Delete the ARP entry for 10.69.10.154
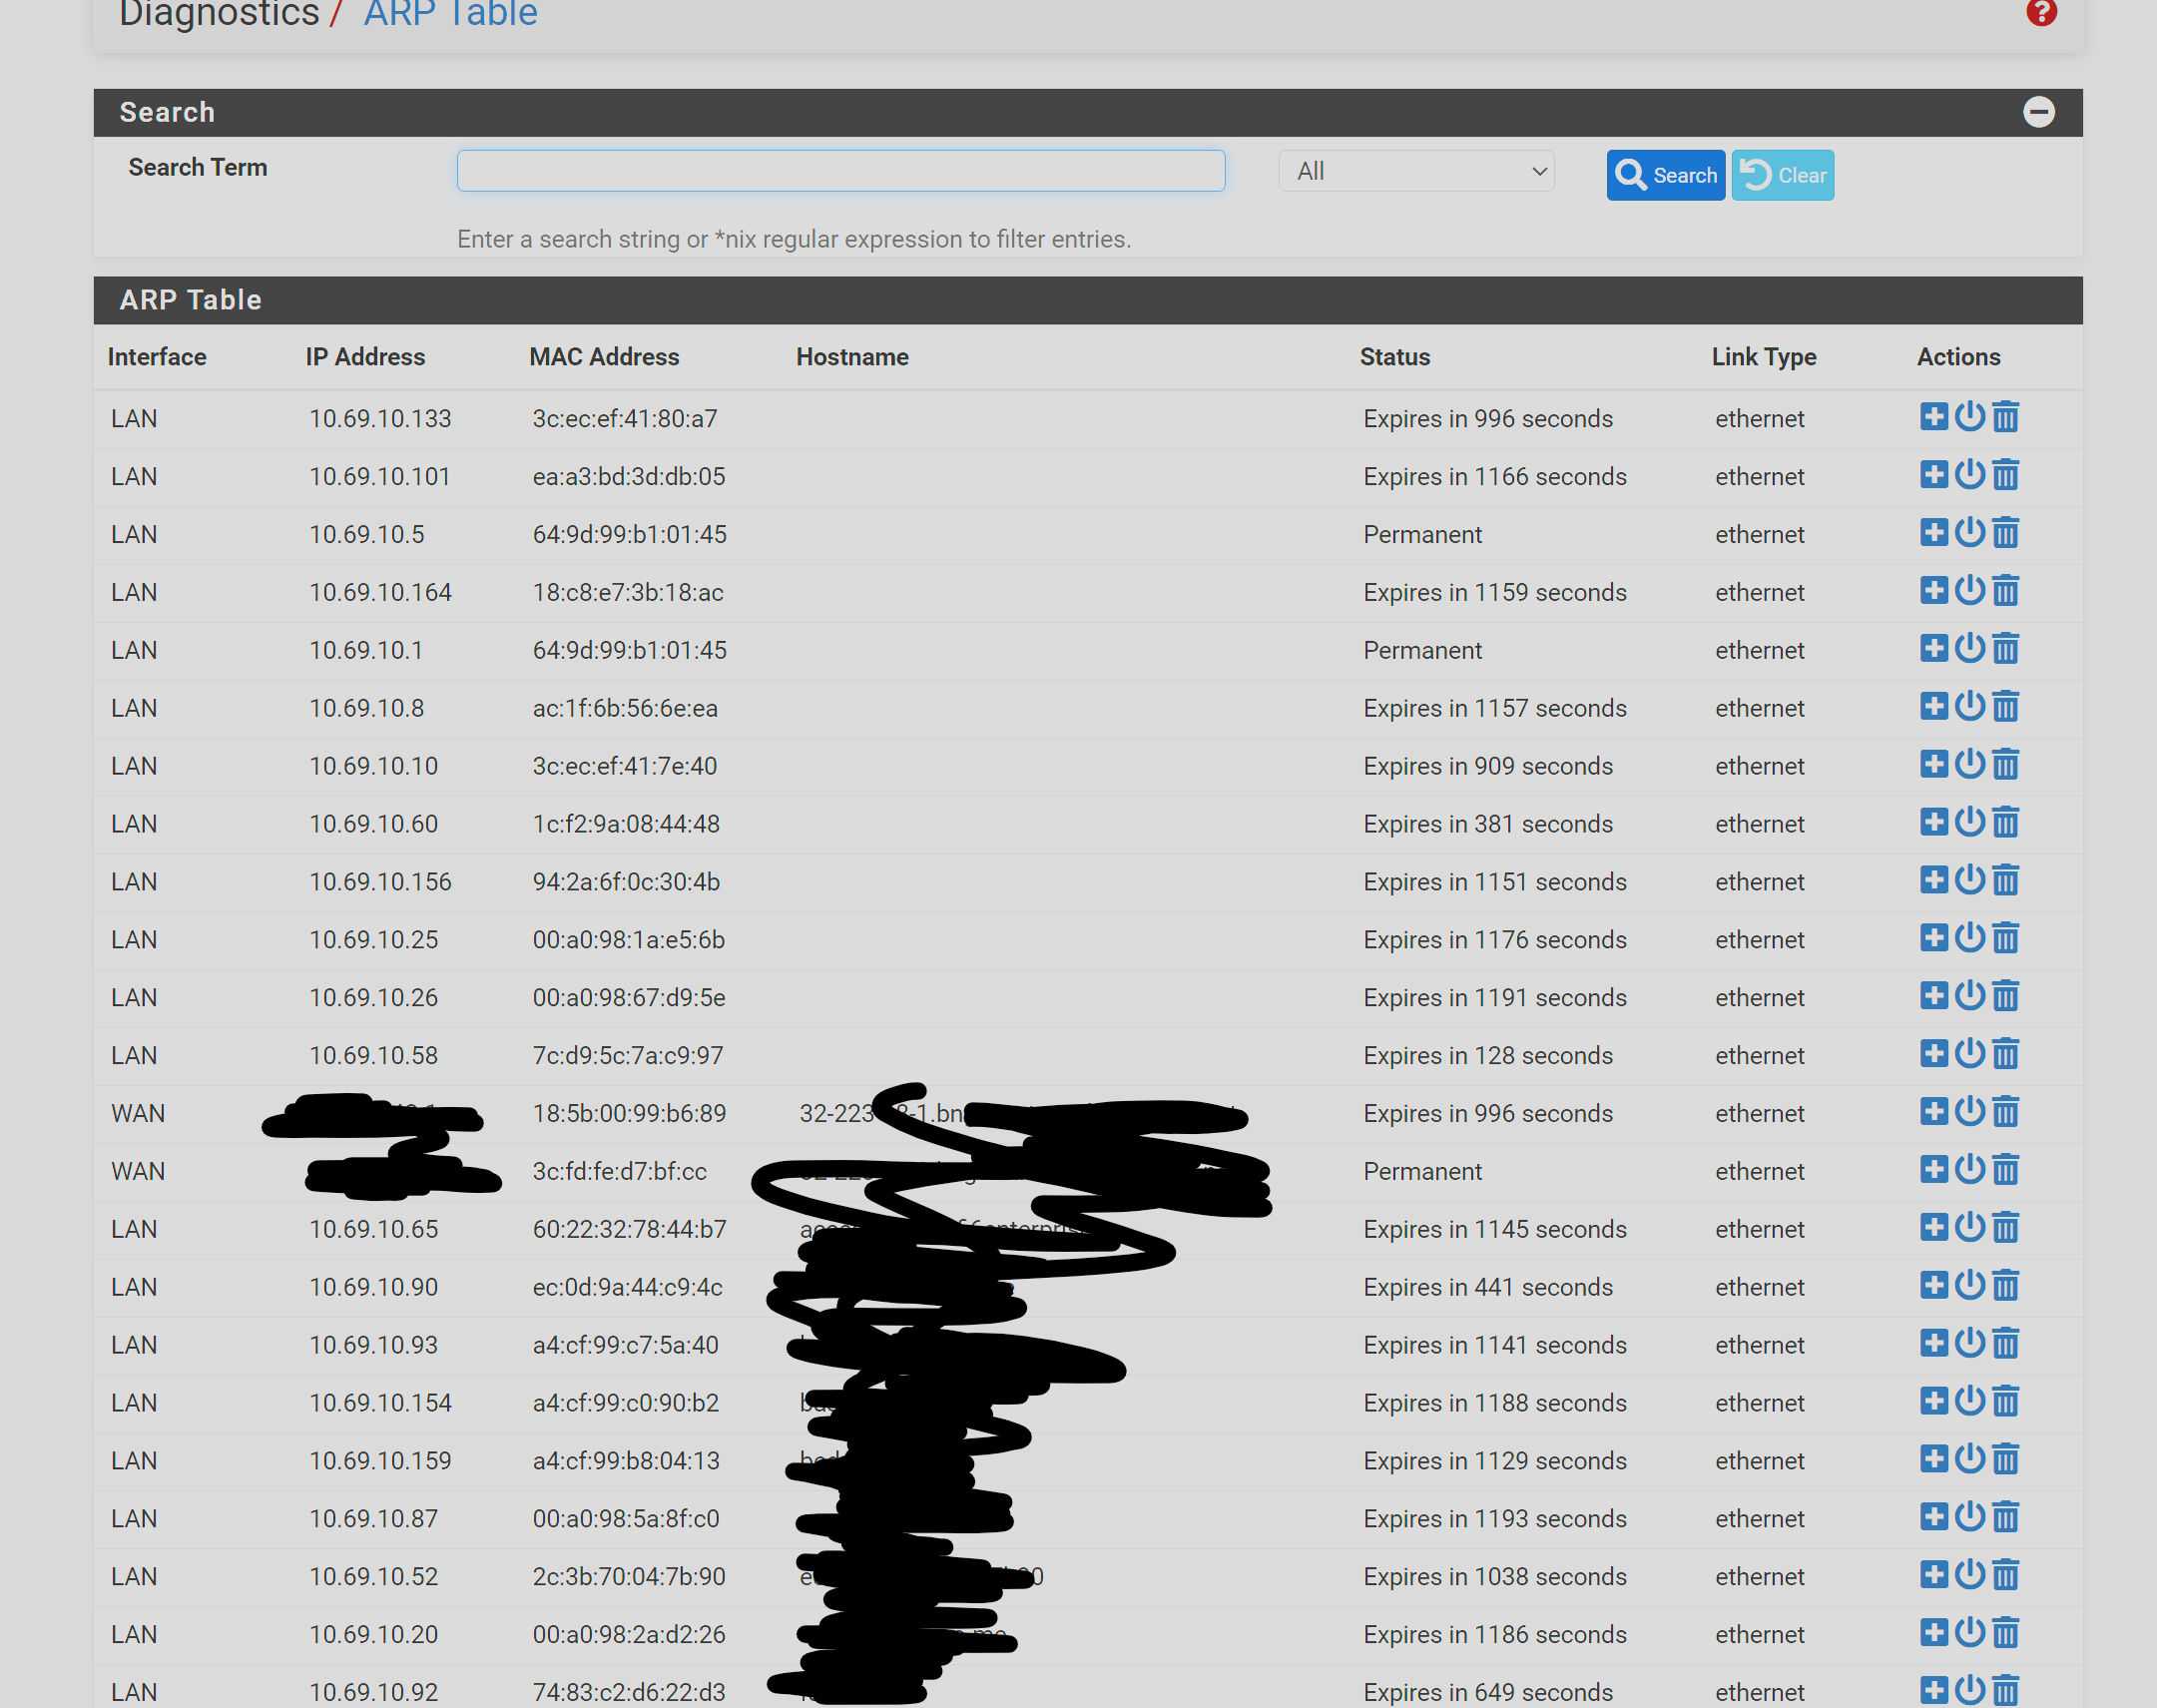The image size is (2157, 1708). pos(2005,1401)
